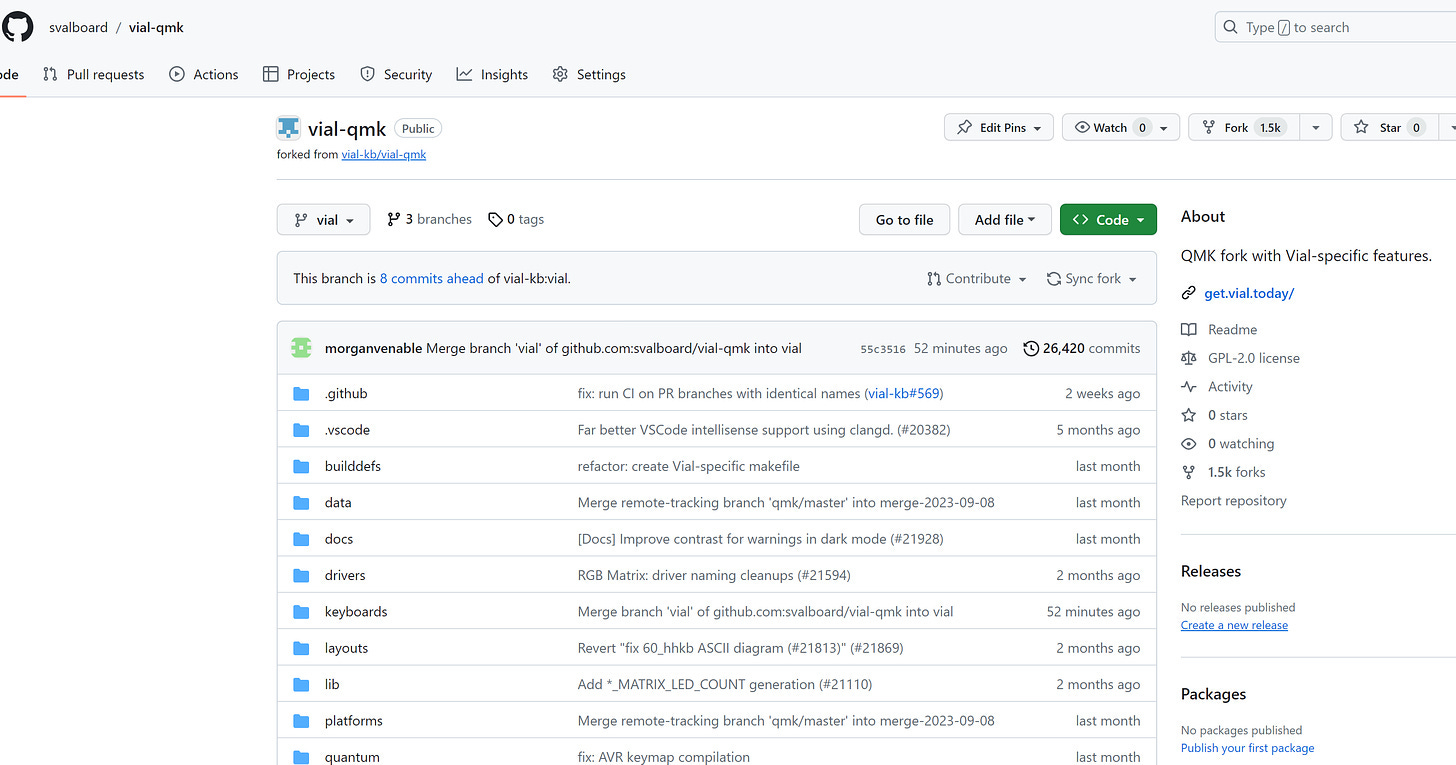The image size is (1456, 765).
Task: Open the repository Settings tab
Action: [x=589, y=74]
